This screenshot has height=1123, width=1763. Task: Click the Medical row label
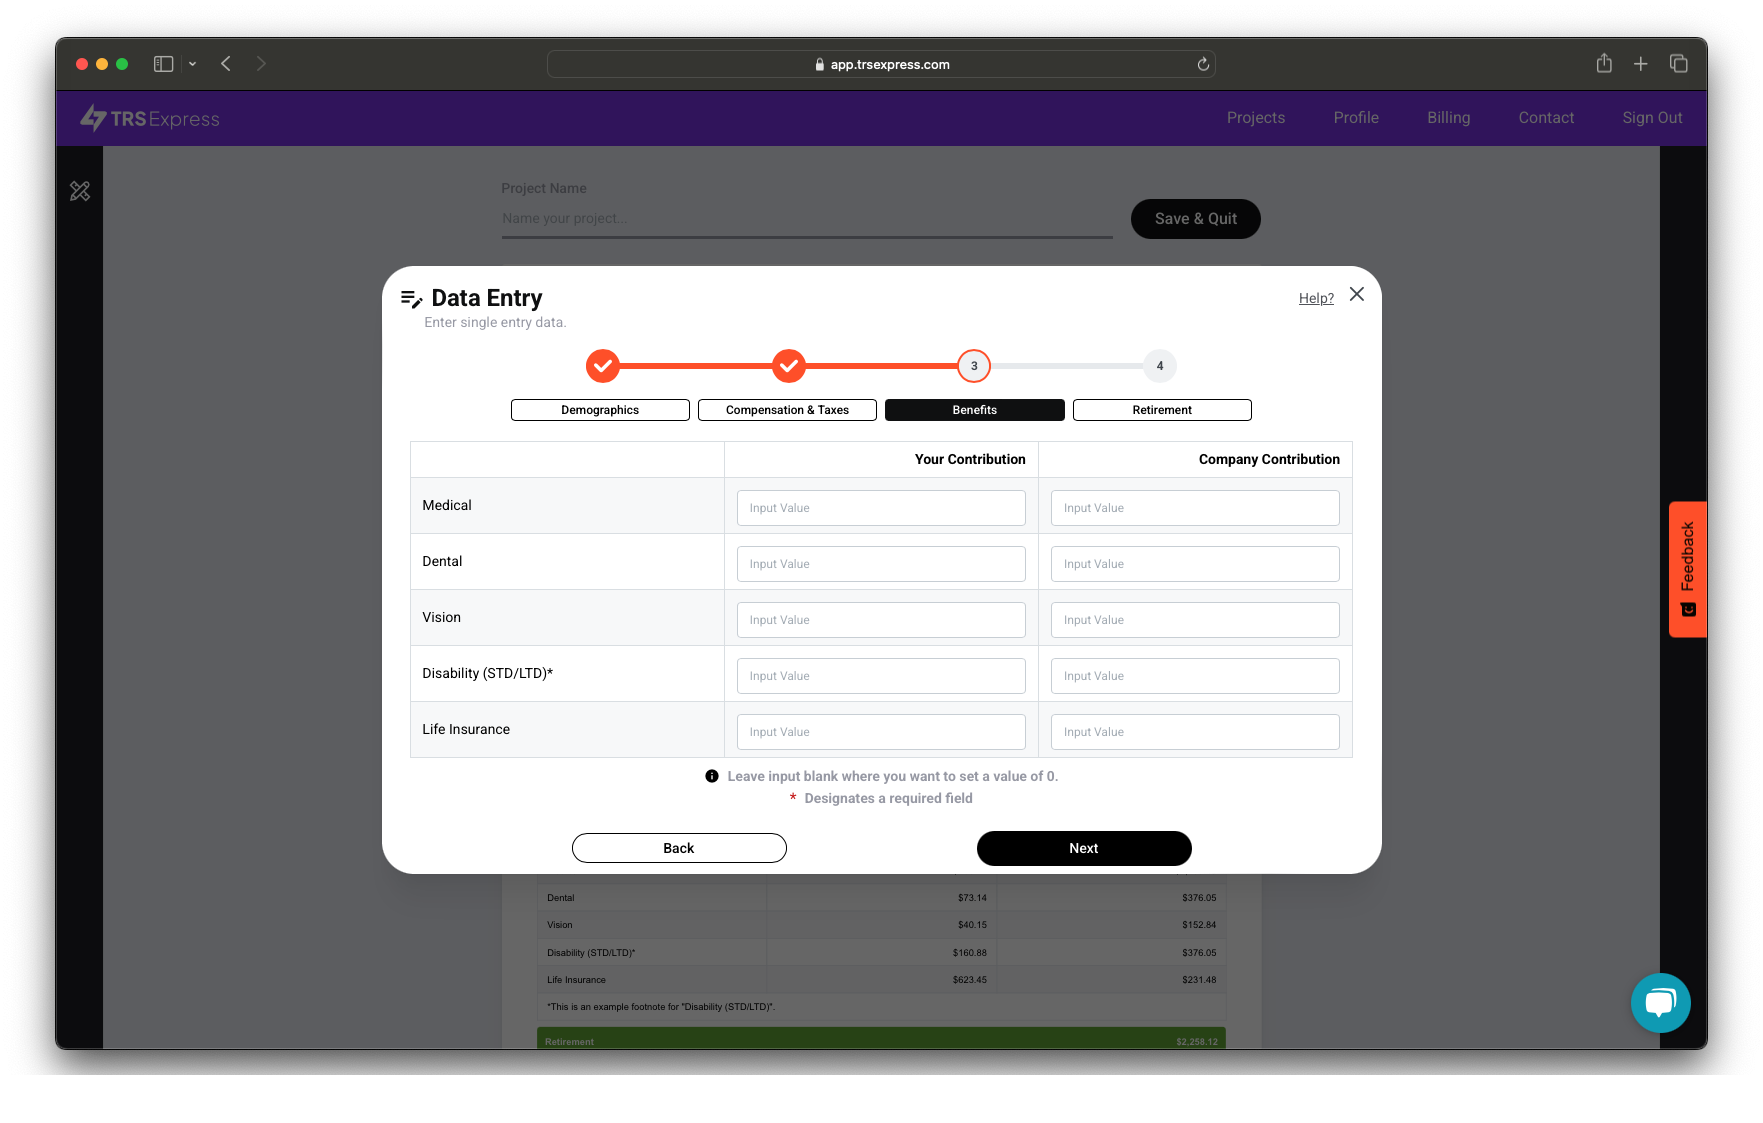click(x=447, y=506)
